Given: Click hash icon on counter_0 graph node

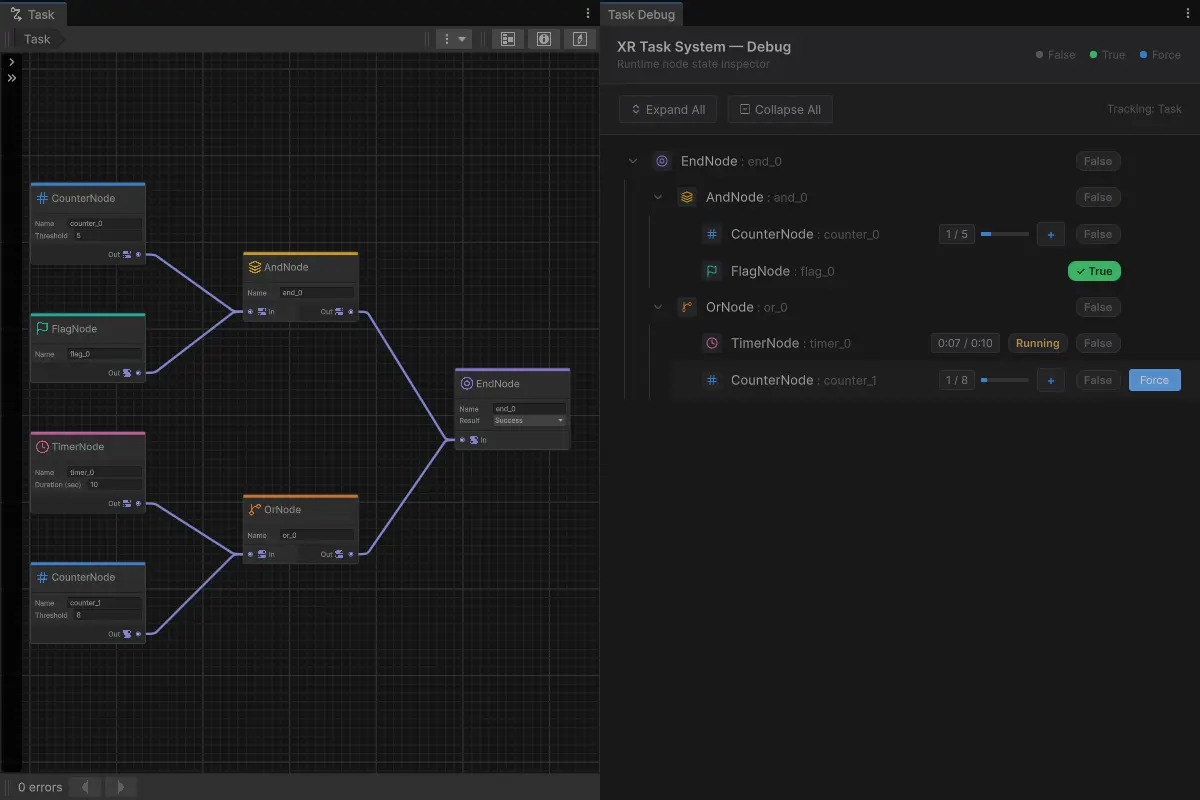Looking at the screenshot, I should 42,198.
